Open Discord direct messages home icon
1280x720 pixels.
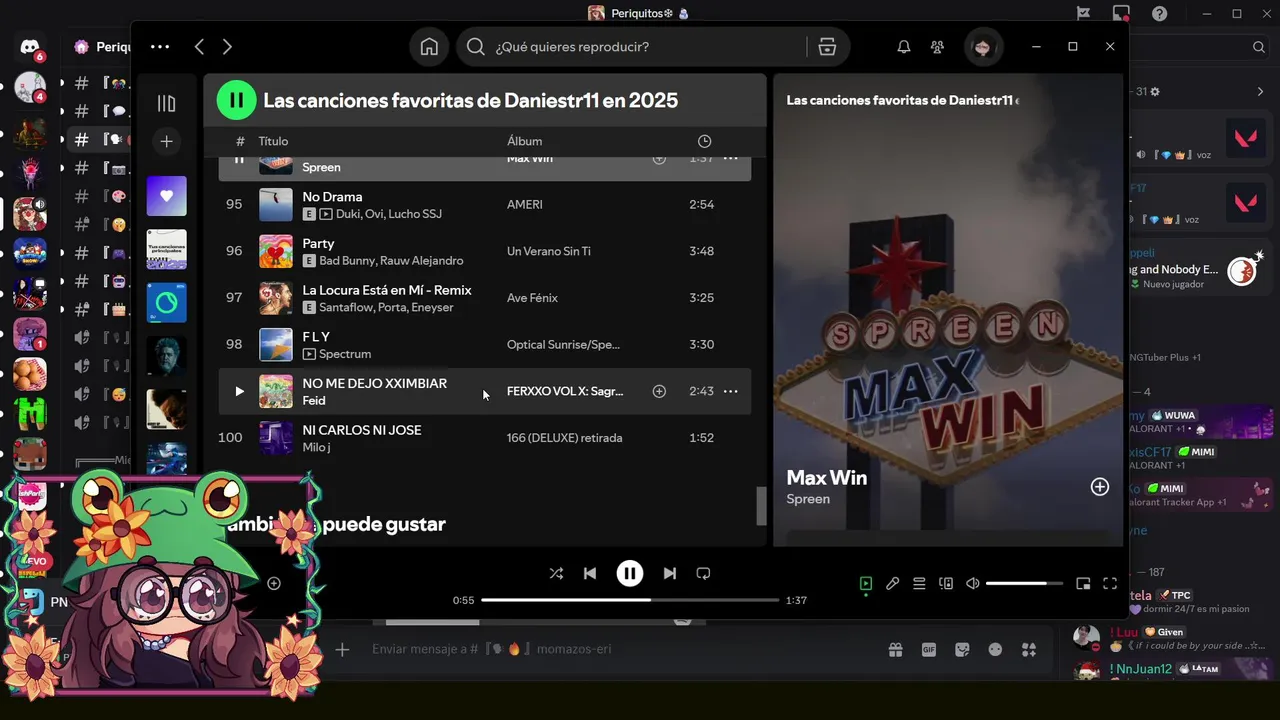point(30,47)
